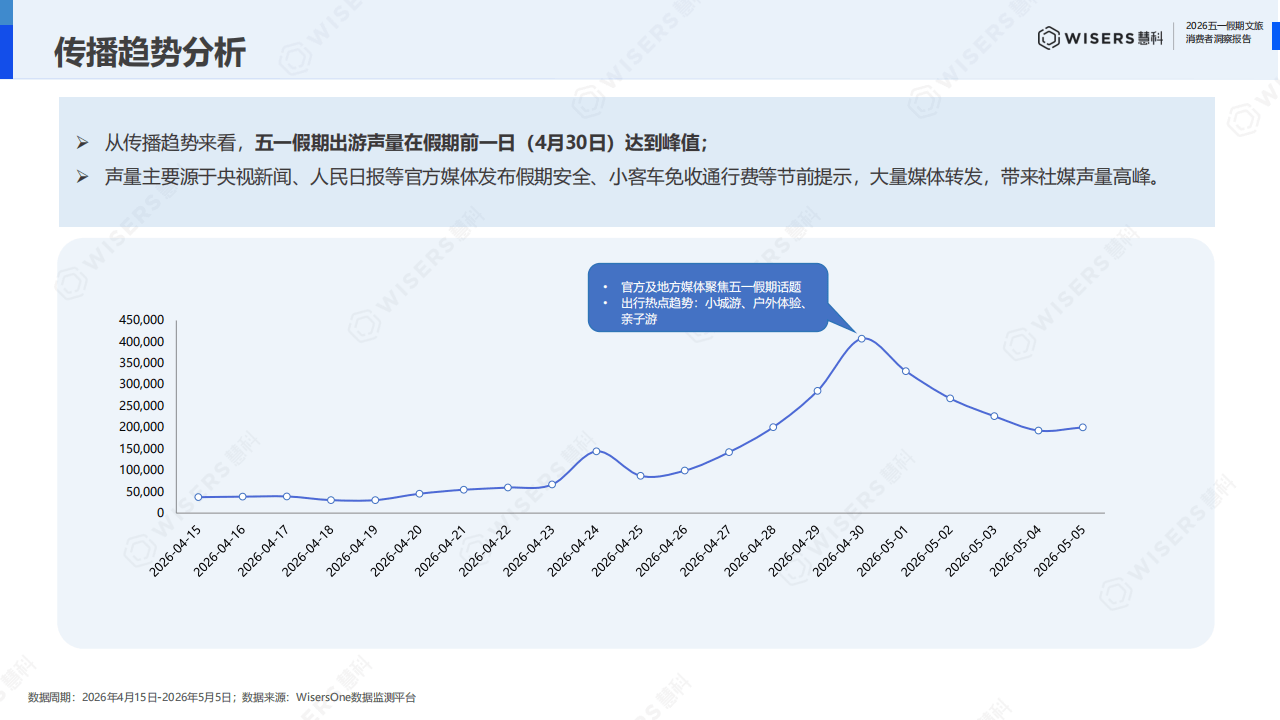Click the x-axis date 2026-05-03
The height and width of the screenshot is (720, 1280).
pos(971,550)
